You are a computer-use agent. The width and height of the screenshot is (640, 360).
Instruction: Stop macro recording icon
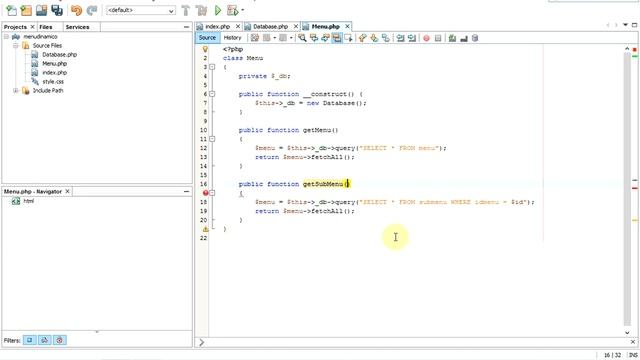438,38
